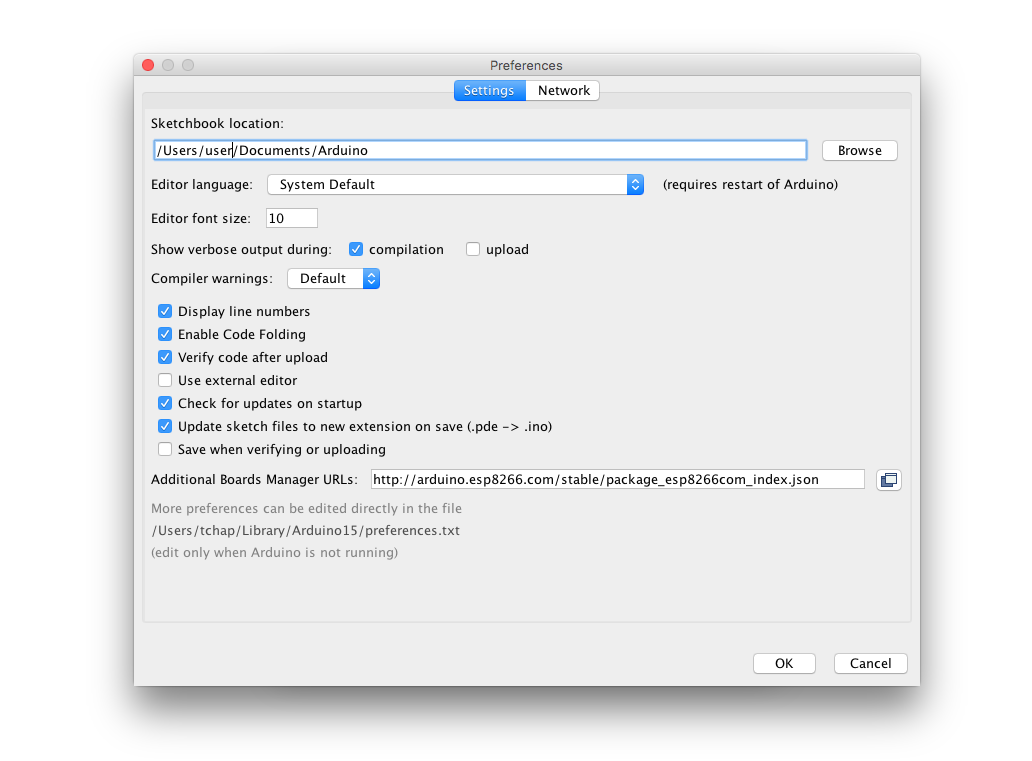Enable verbose output during upload
This screenshot has width=1032, height=761.
pyautogui.click(x=473, y=249)
